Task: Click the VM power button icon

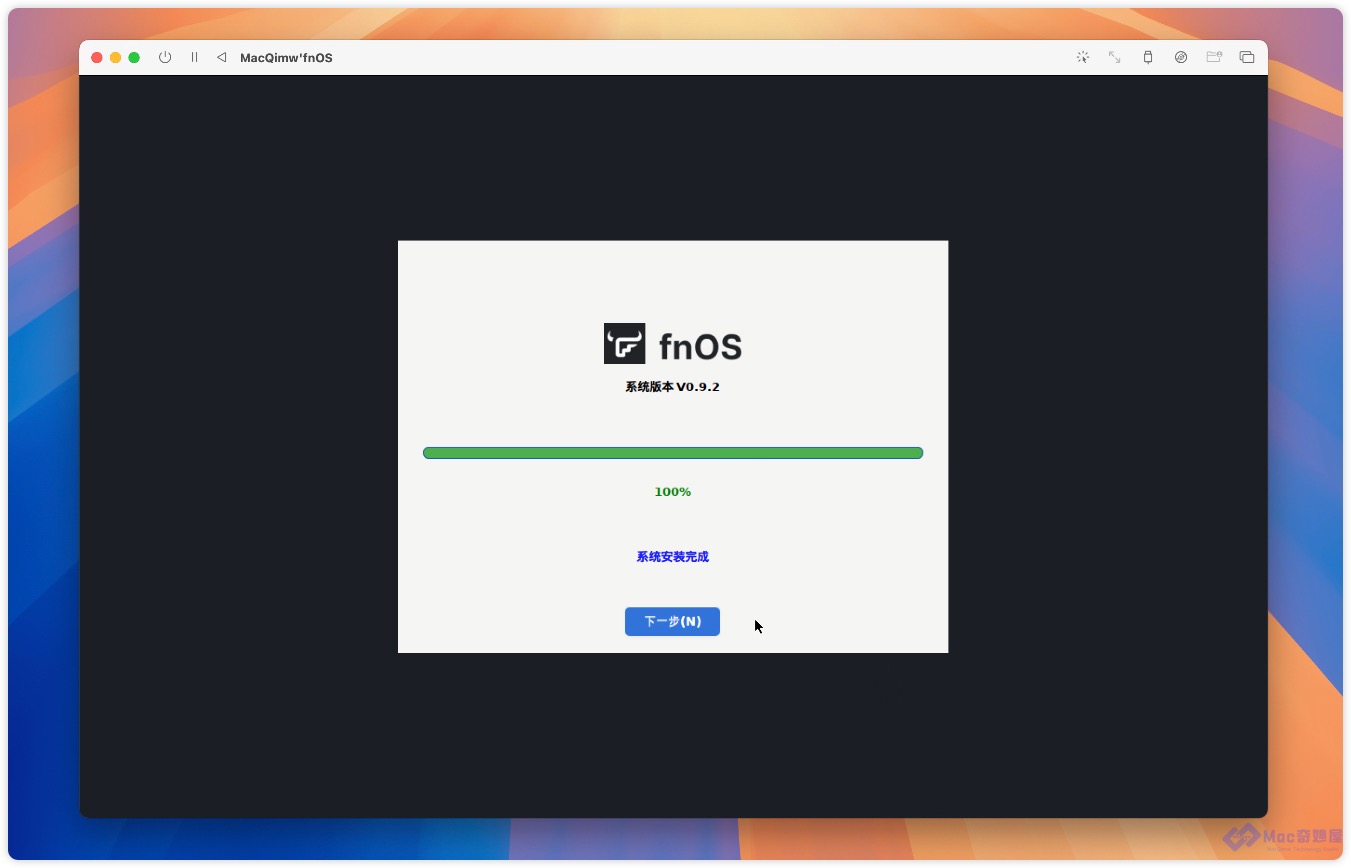Action: [x=165, y=57]
